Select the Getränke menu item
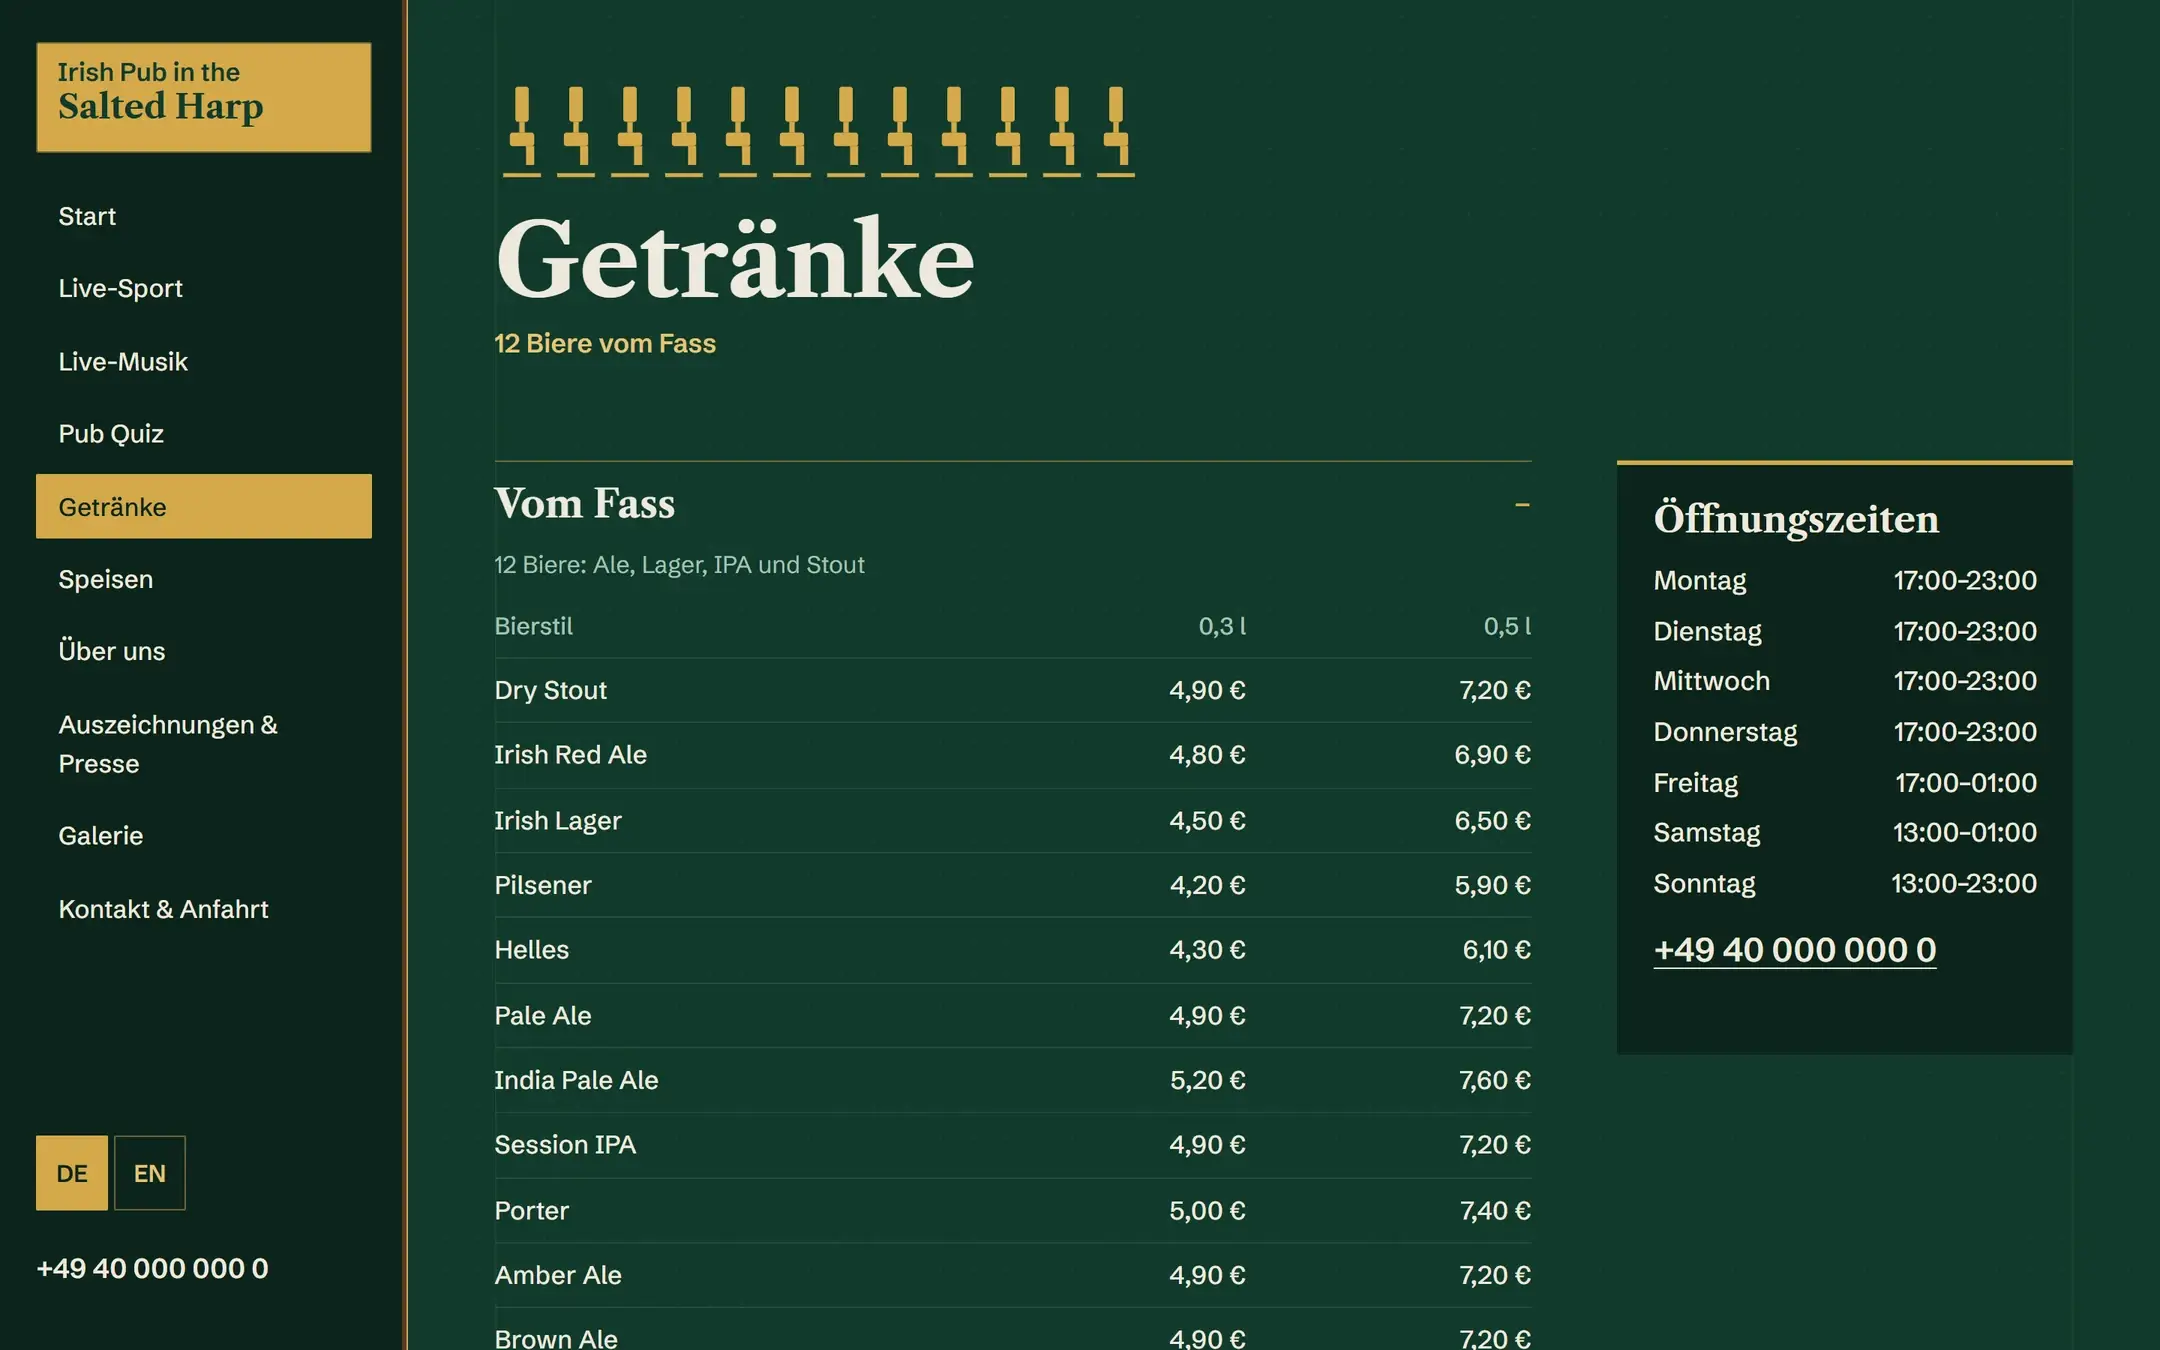 tap(203, 506)
